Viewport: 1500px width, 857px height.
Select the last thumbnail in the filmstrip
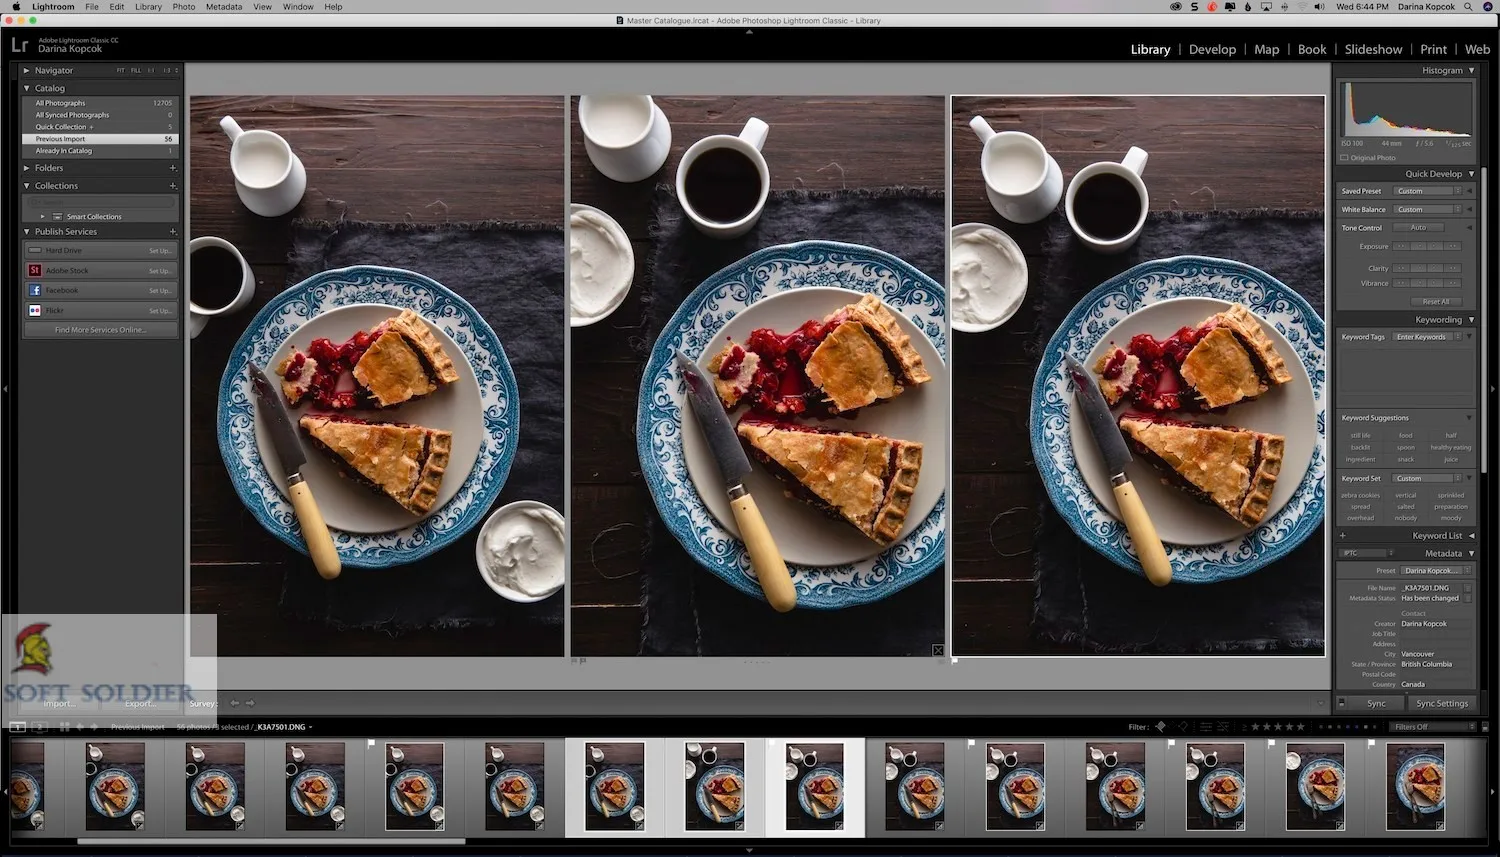tap(1415, 786)
